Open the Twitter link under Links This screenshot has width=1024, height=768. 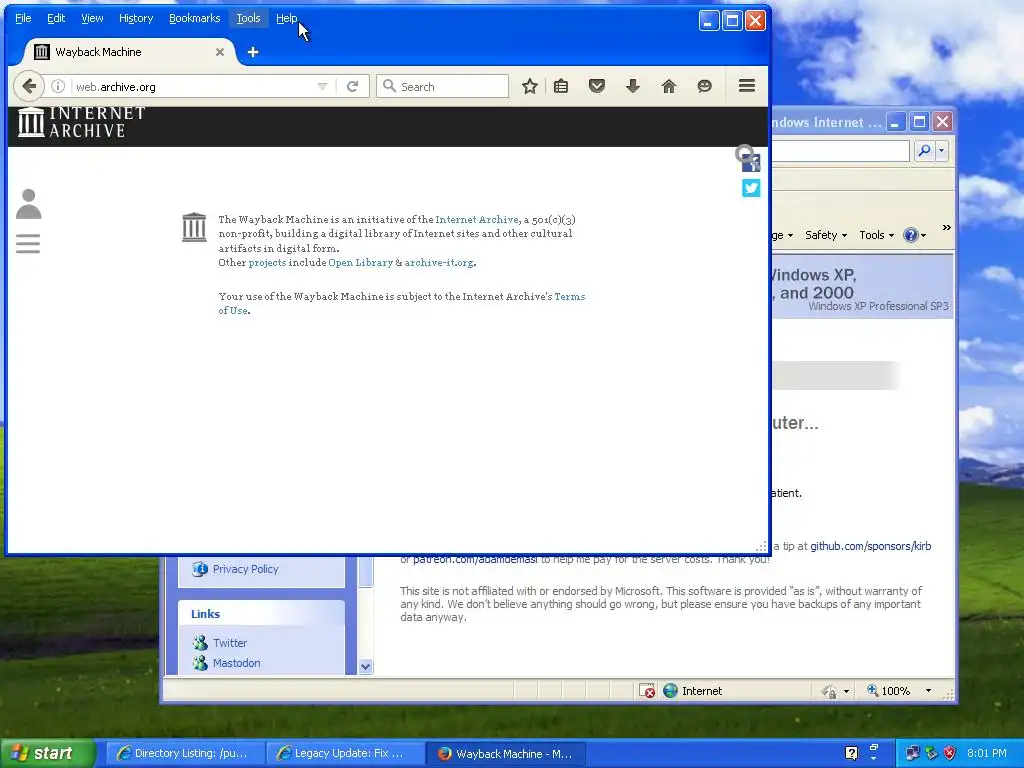click(230, 643)
